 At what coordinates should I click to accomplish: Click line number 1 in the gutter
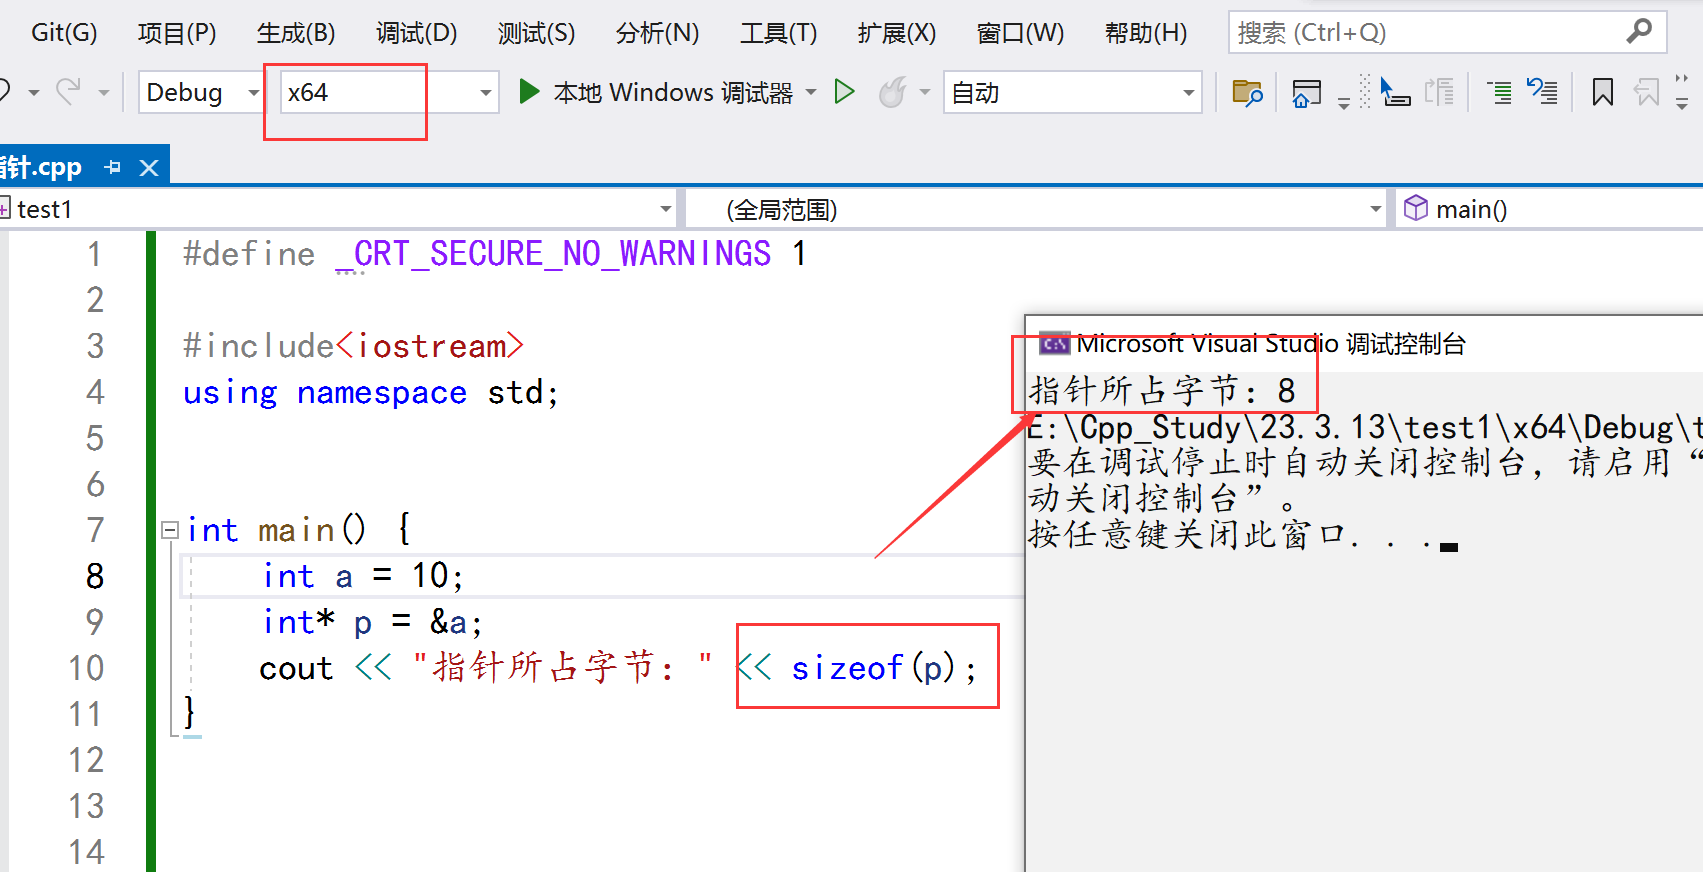pyautogui.click(x=95, y=254)
